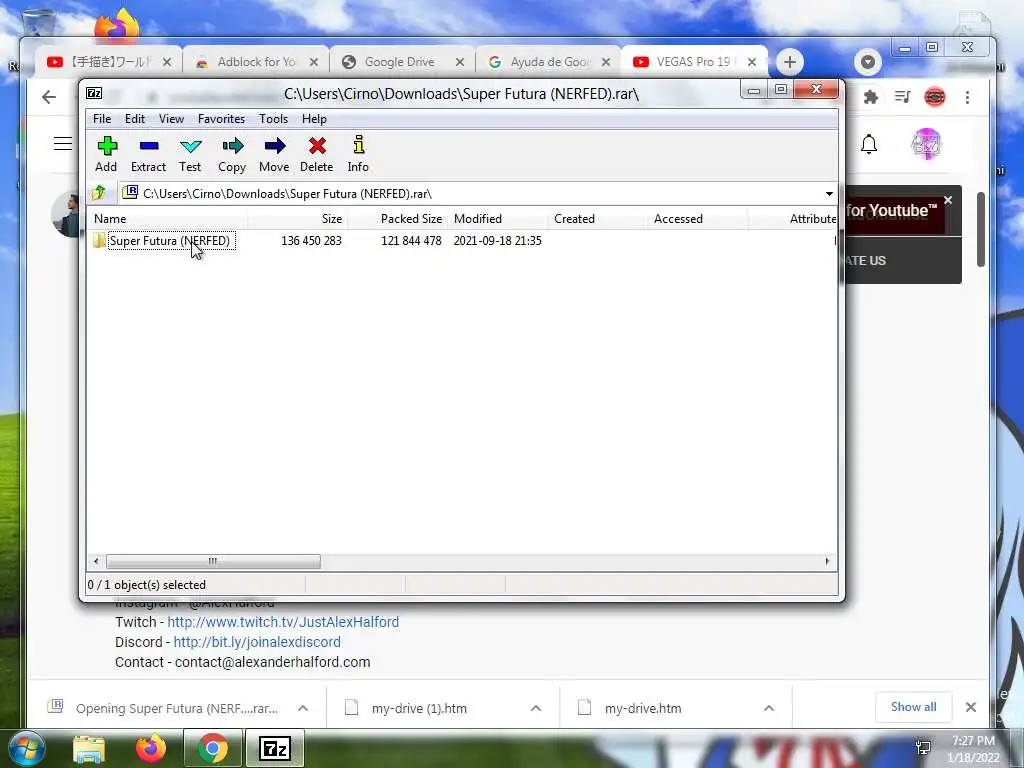Close the Adblock for Youtube popup

coord(948,200)
